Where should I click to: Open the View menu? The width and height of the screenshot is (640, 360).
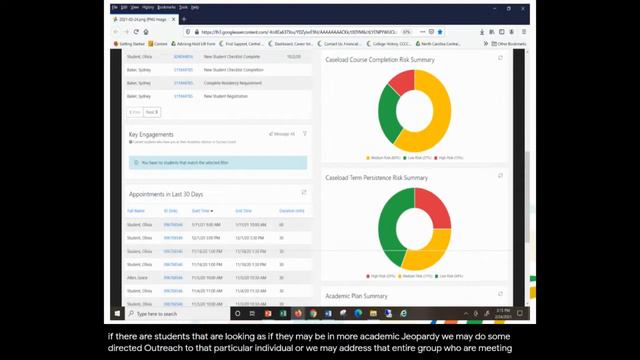click(135, 7)
